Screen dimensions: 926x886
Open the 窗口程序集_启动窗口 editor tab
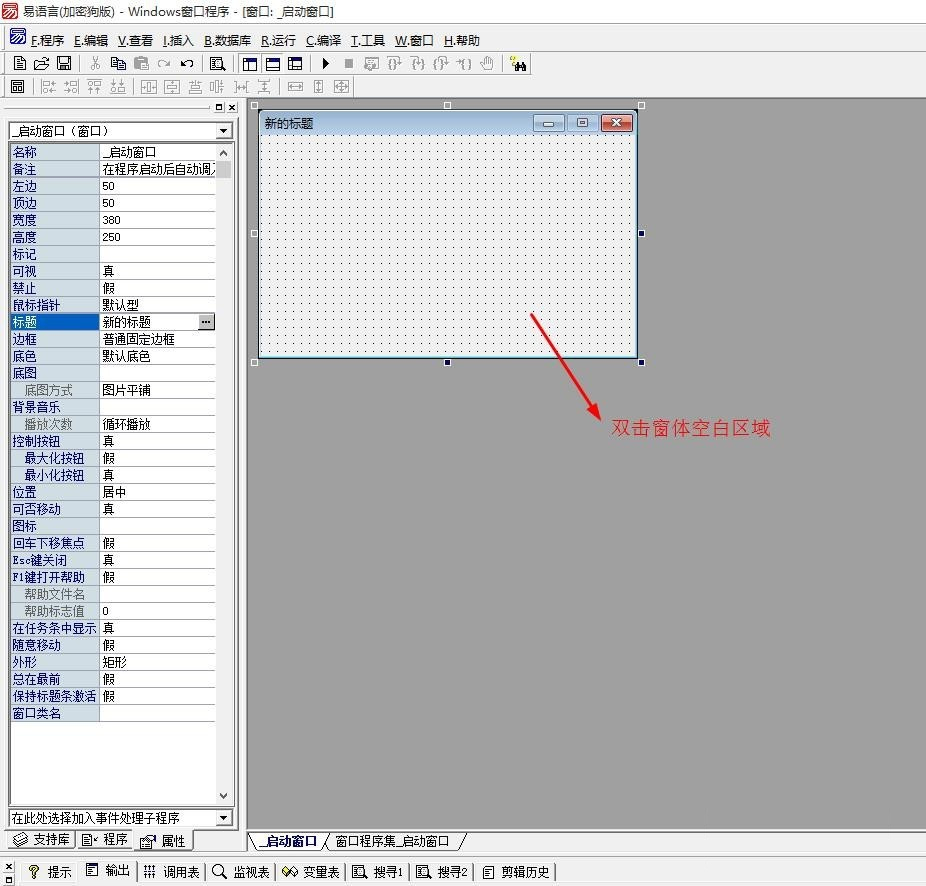point(392,841)
